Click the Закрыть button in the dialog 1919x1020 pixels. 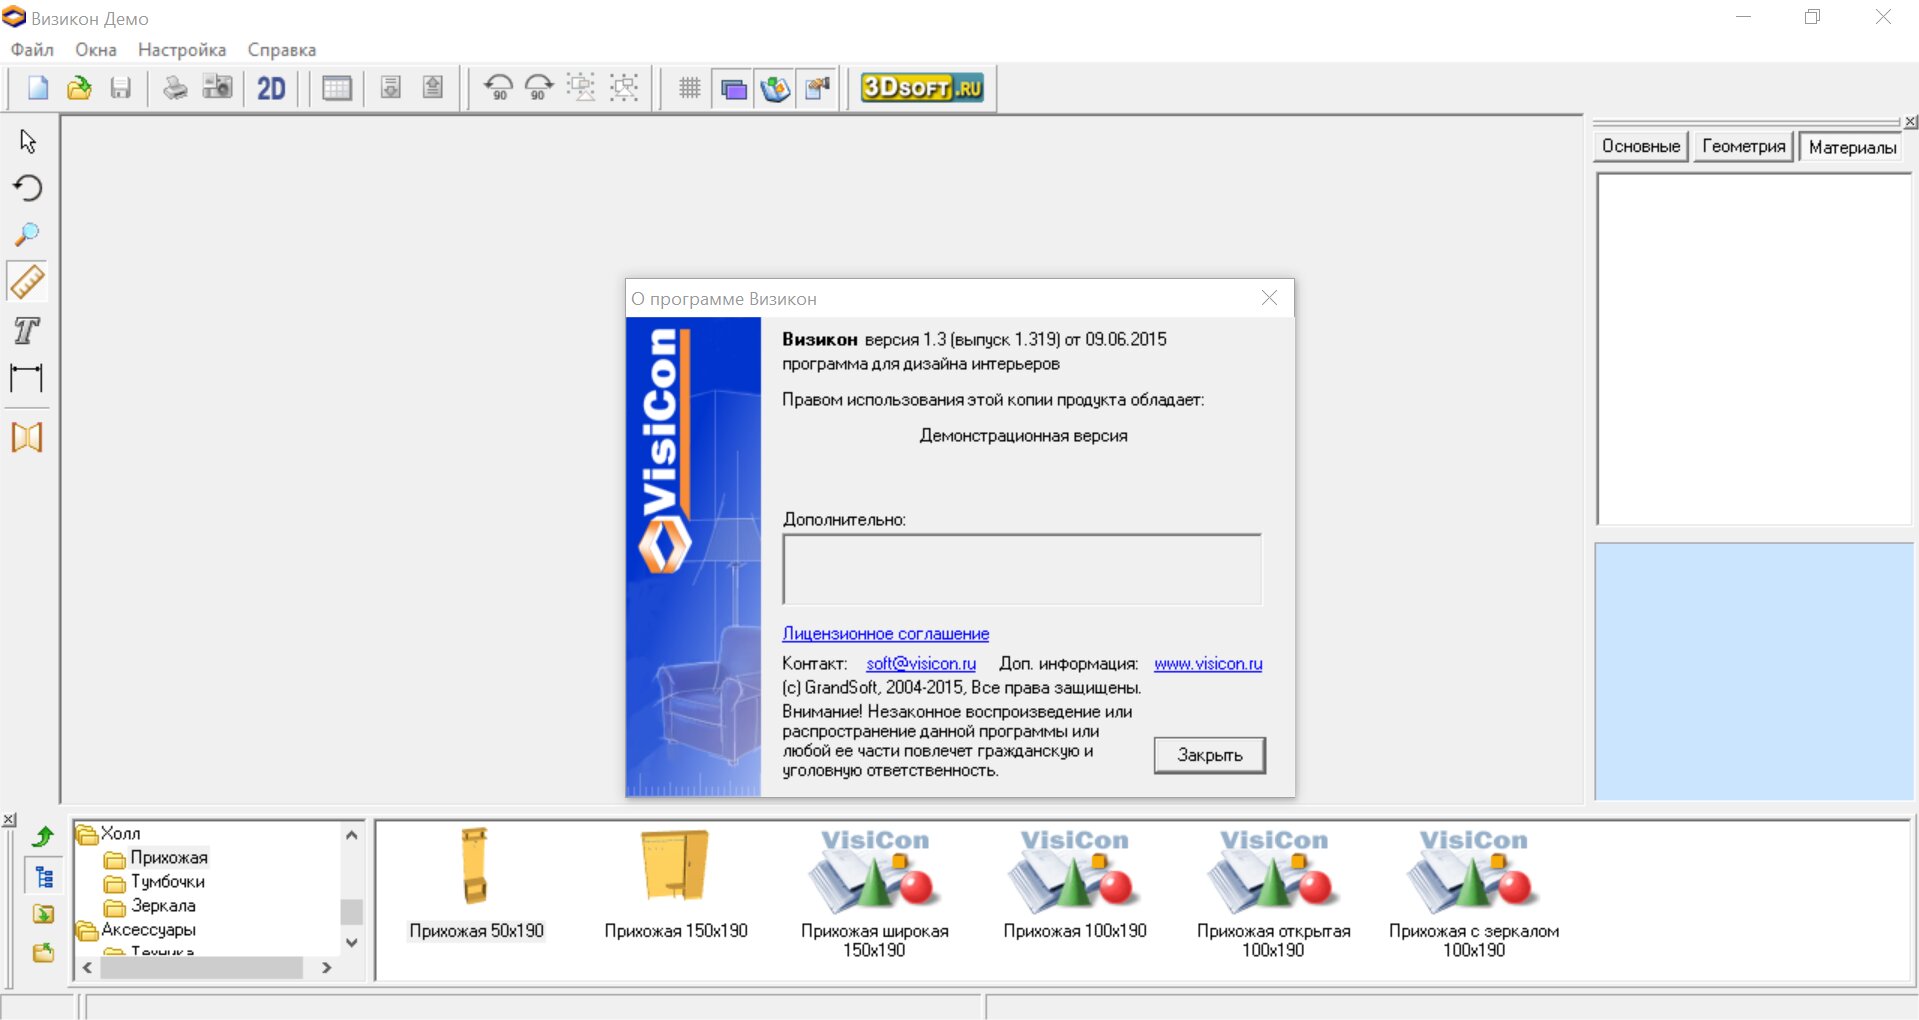[x=1210, y=756]
